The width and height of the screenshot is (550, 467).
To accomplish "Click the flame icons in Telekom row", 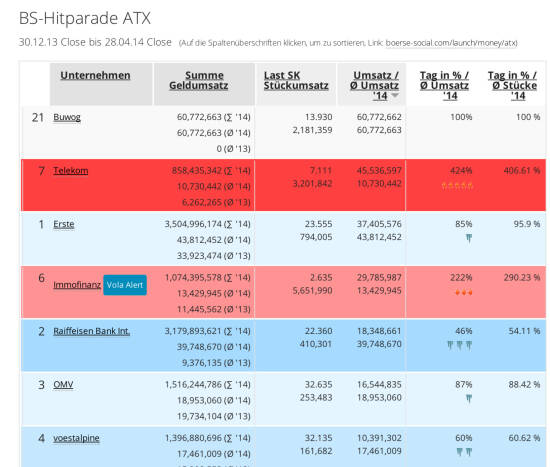I will click(457, 185).
